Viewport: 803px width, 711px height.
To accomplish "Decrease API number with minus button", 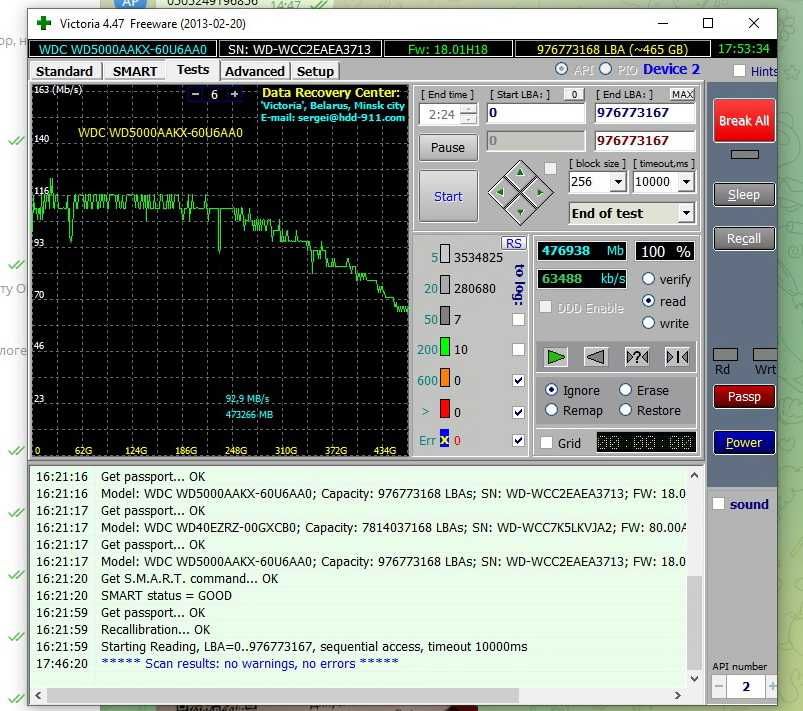I will tap(719, 686).
